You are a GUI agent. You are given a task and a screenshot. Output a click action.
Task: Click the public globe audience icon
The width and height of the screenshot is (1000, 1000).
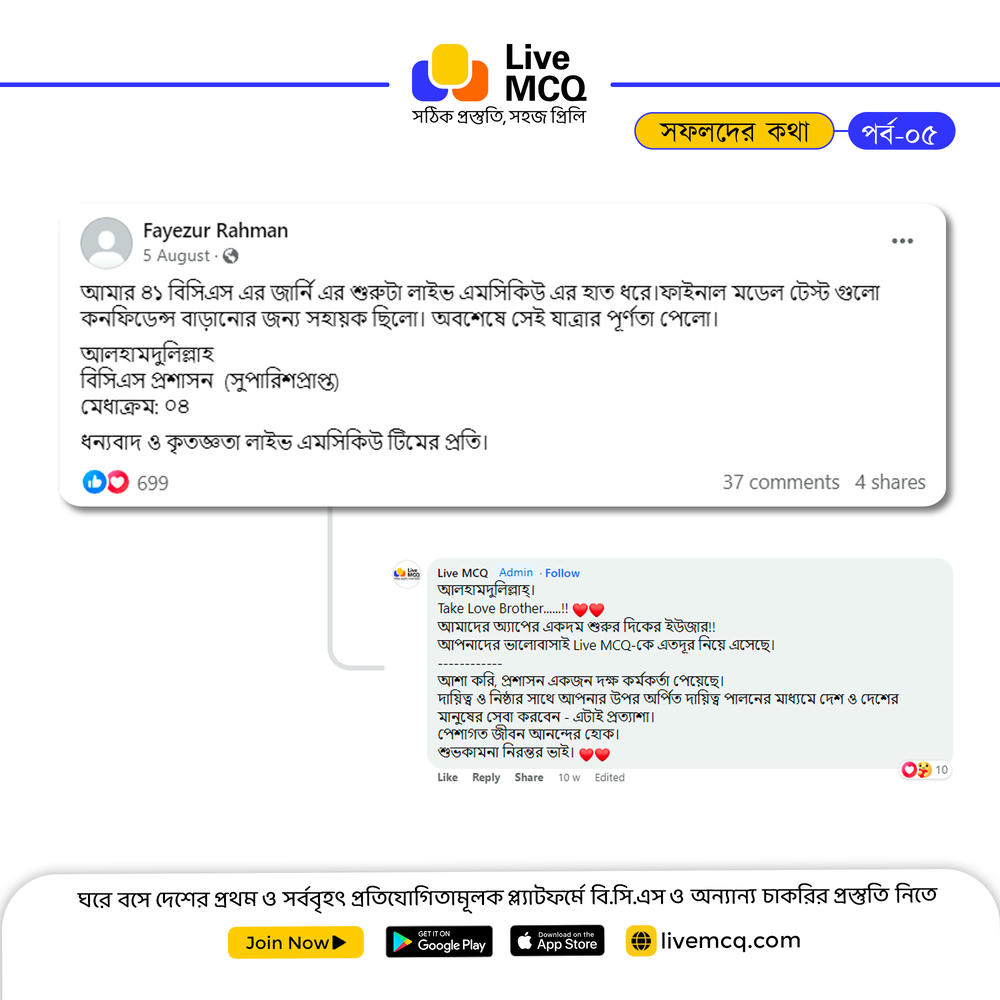pos(230,256)
